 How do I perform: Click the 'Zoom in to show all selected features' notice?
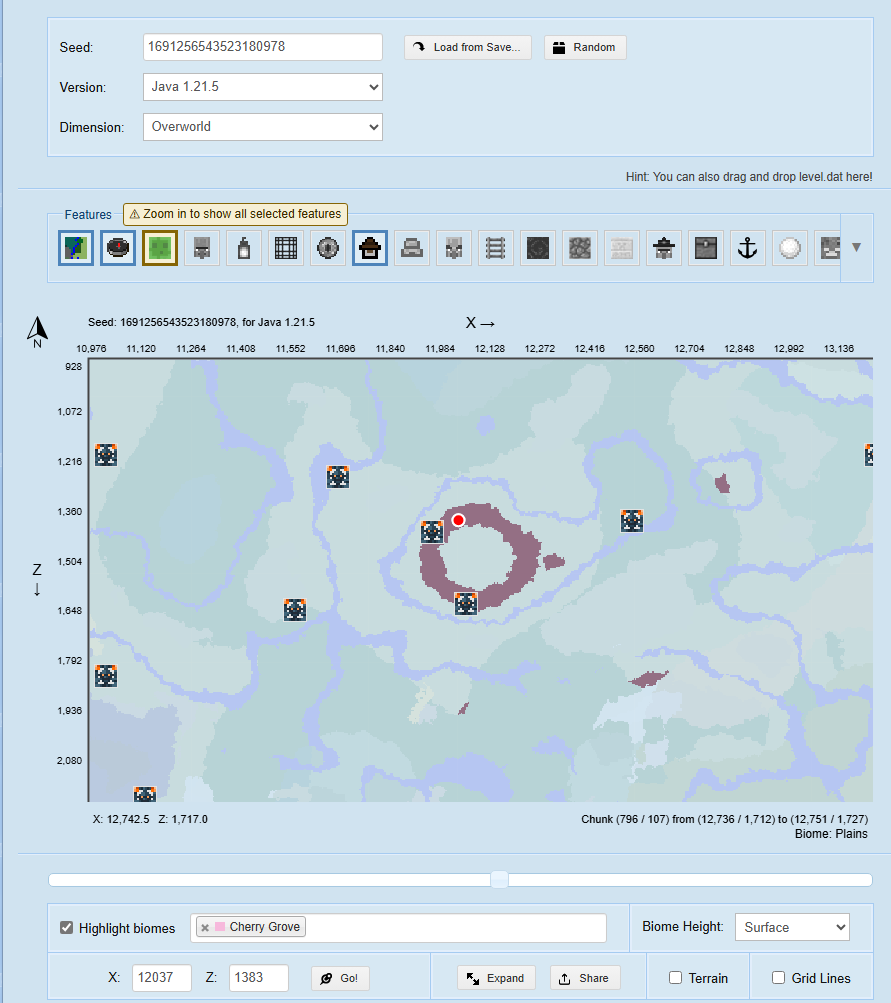(235, 214)
